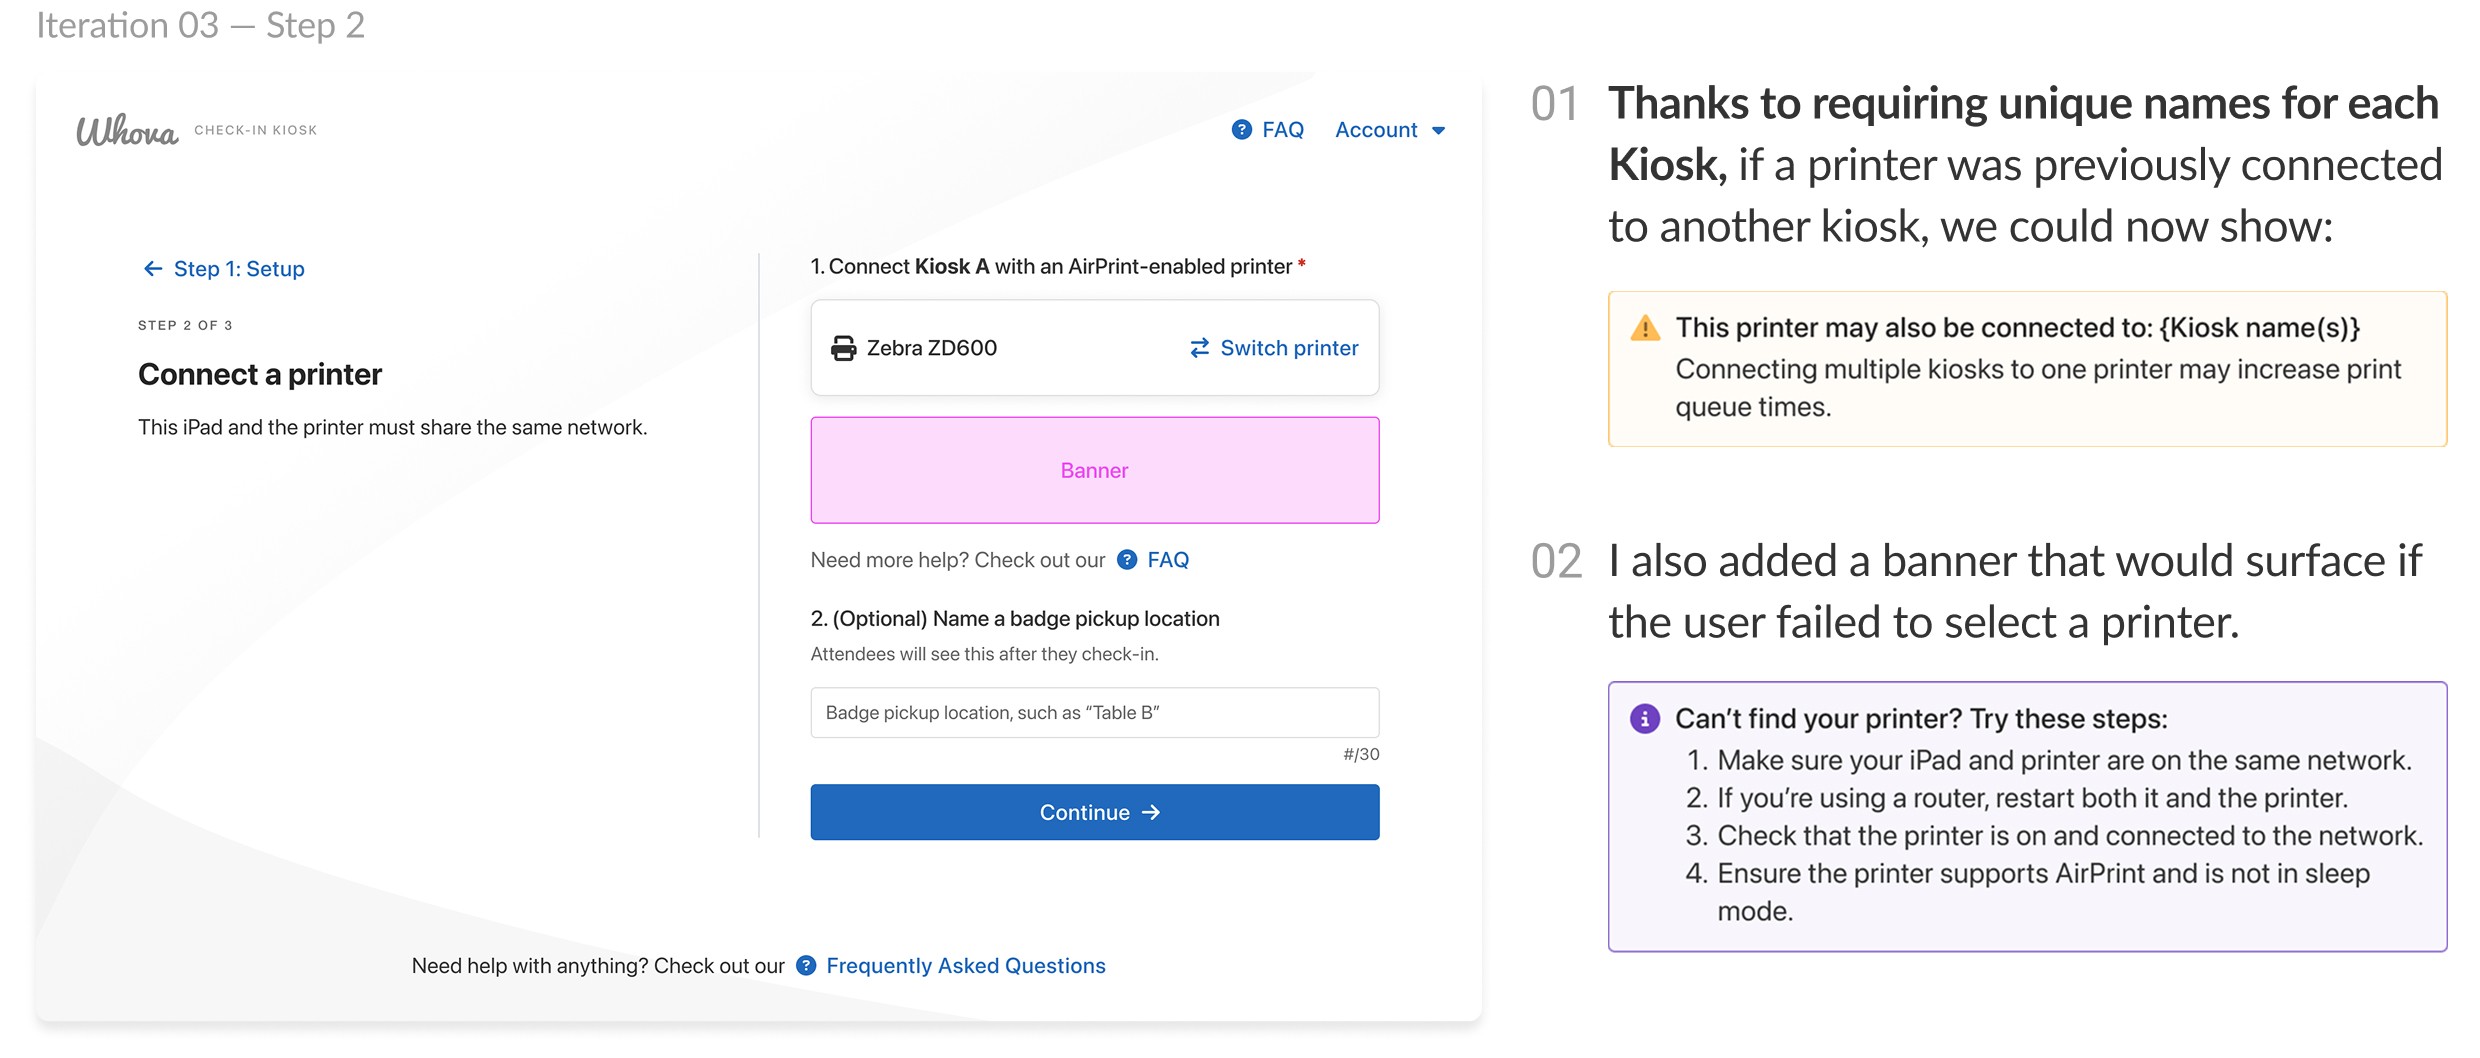Click the yellow warning triangle icon
This screenshot has width=2480, height=1058.
click(x=1644, y=328)
